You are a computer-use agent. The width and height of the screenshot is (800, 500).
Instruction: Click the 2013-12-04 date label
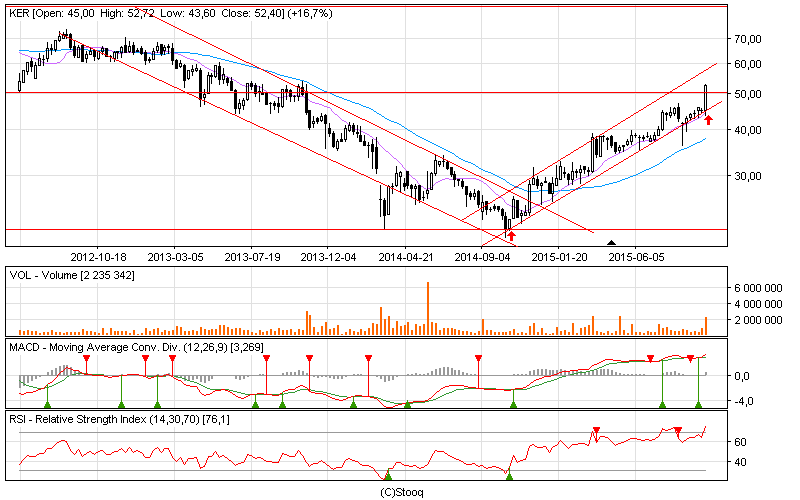click(328, 257)
